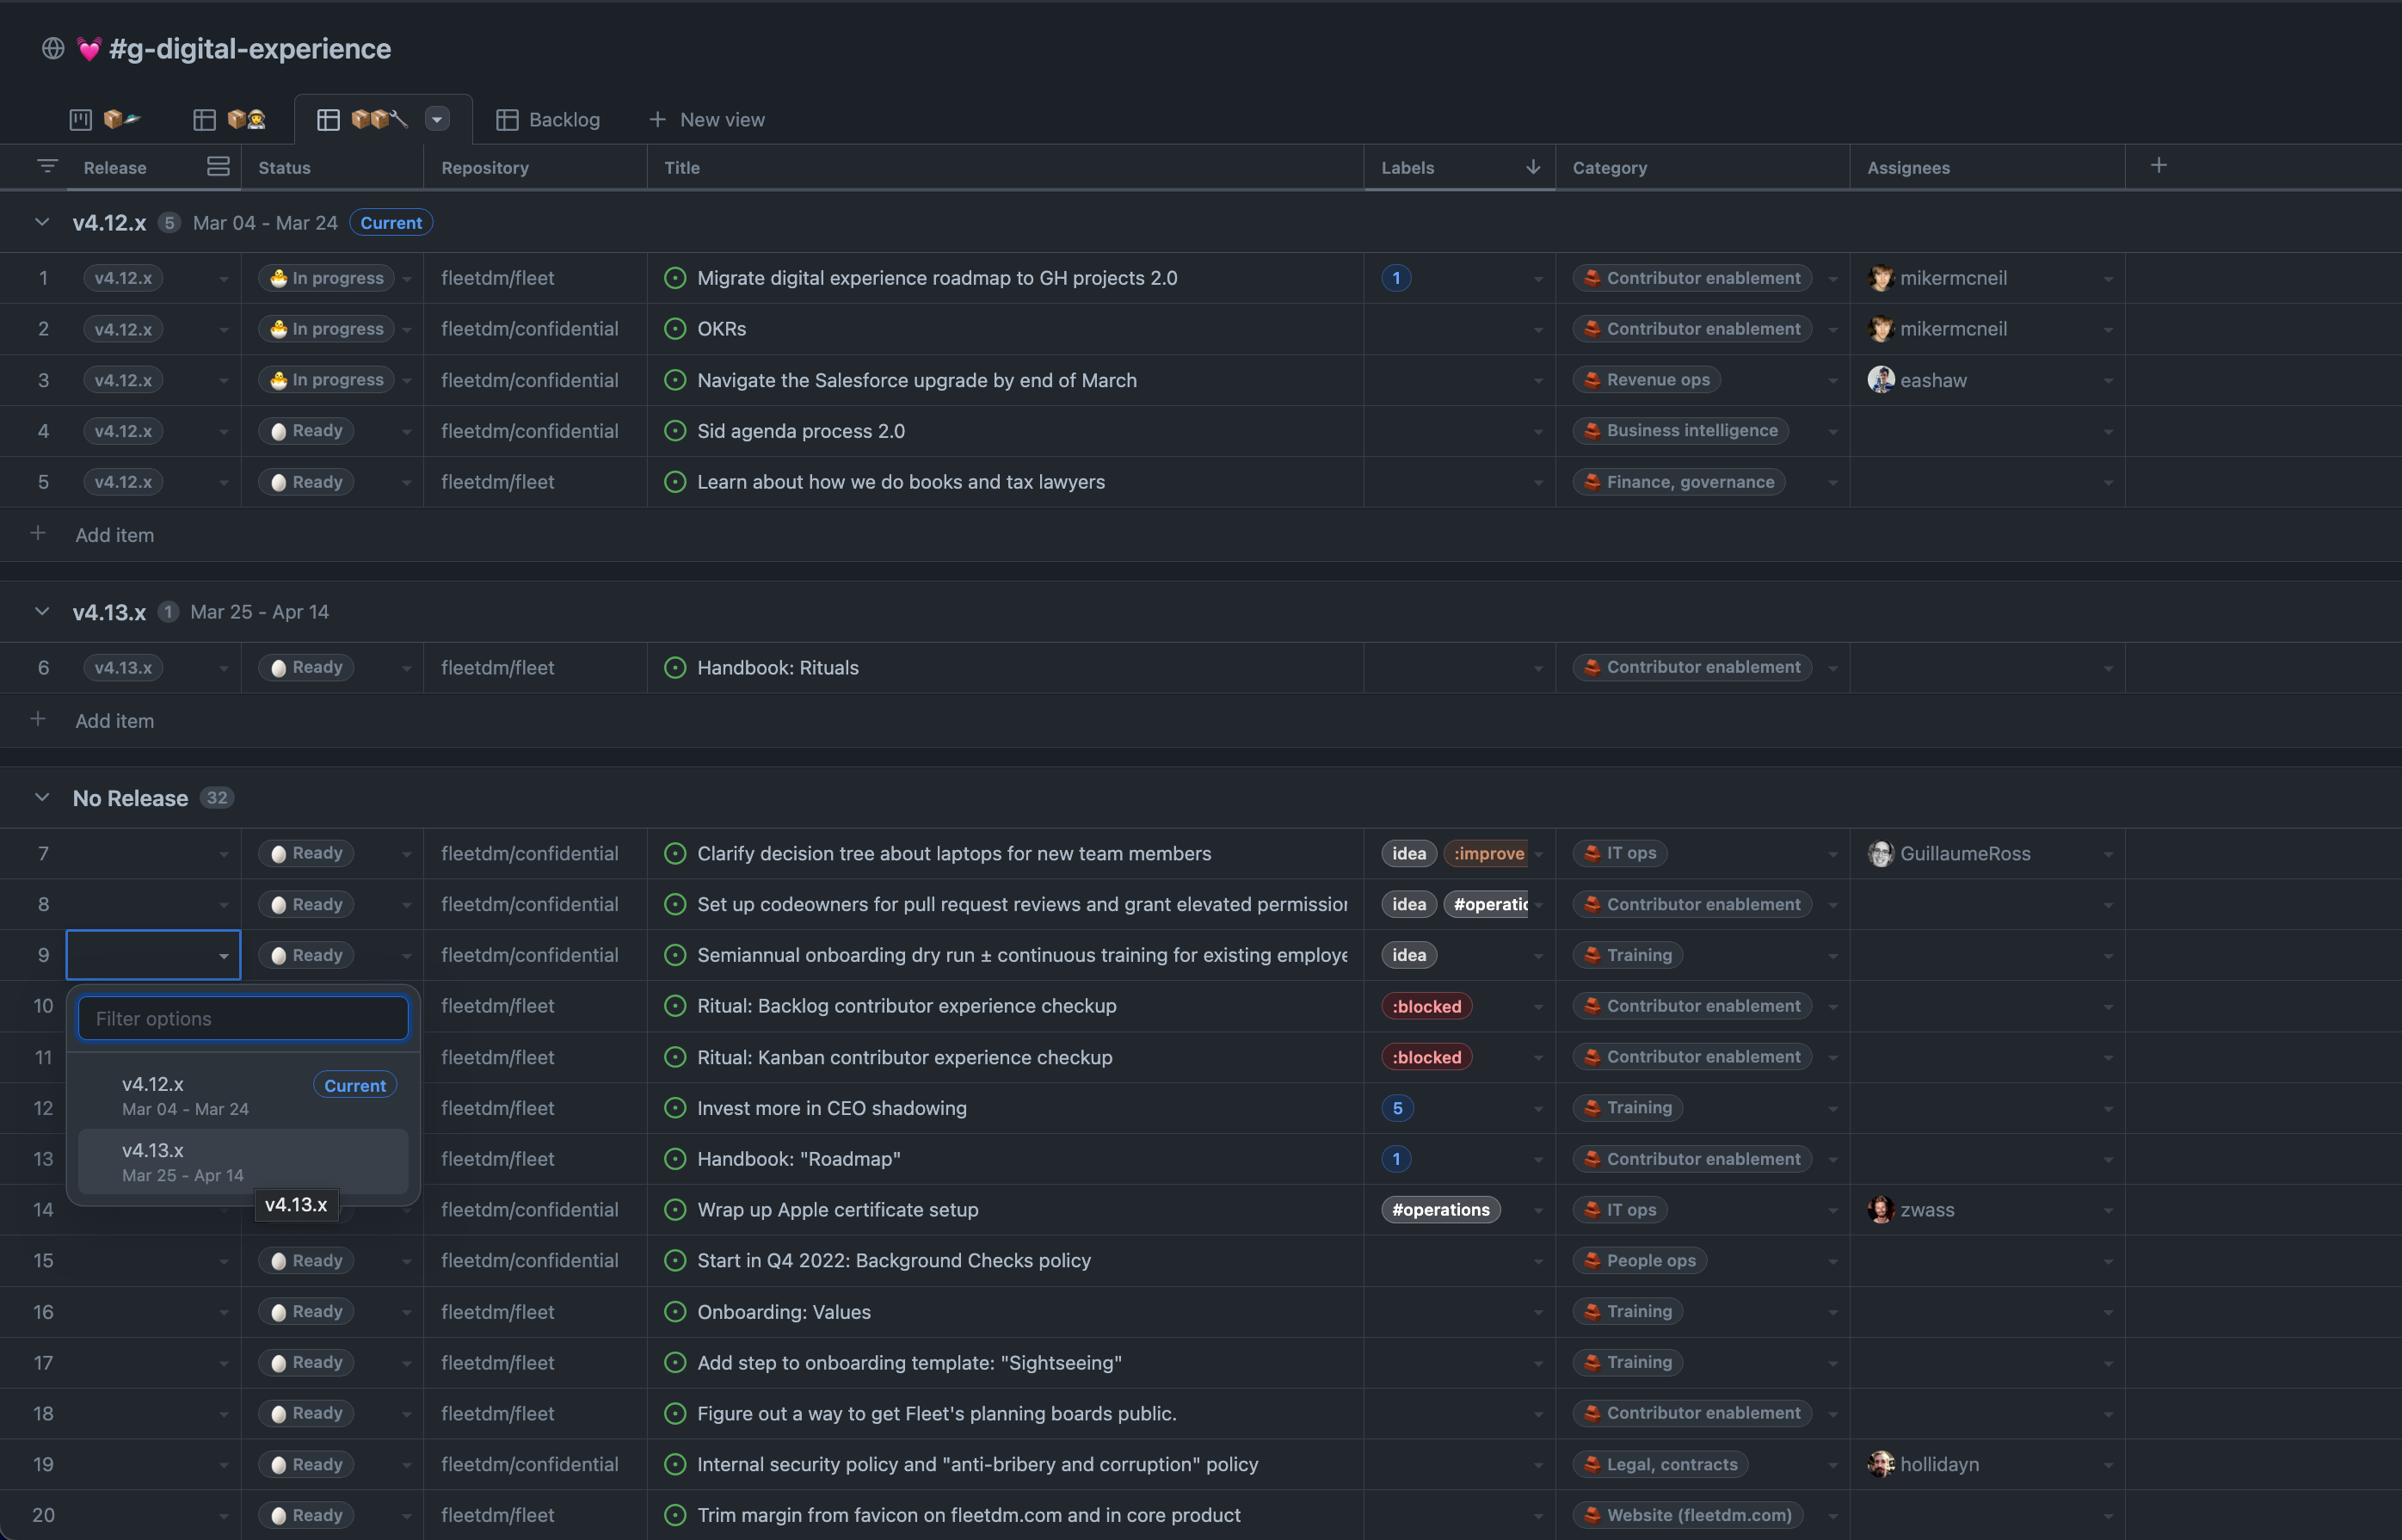
Task: Click inside the Filter options text field
Action: point(242,1017)
